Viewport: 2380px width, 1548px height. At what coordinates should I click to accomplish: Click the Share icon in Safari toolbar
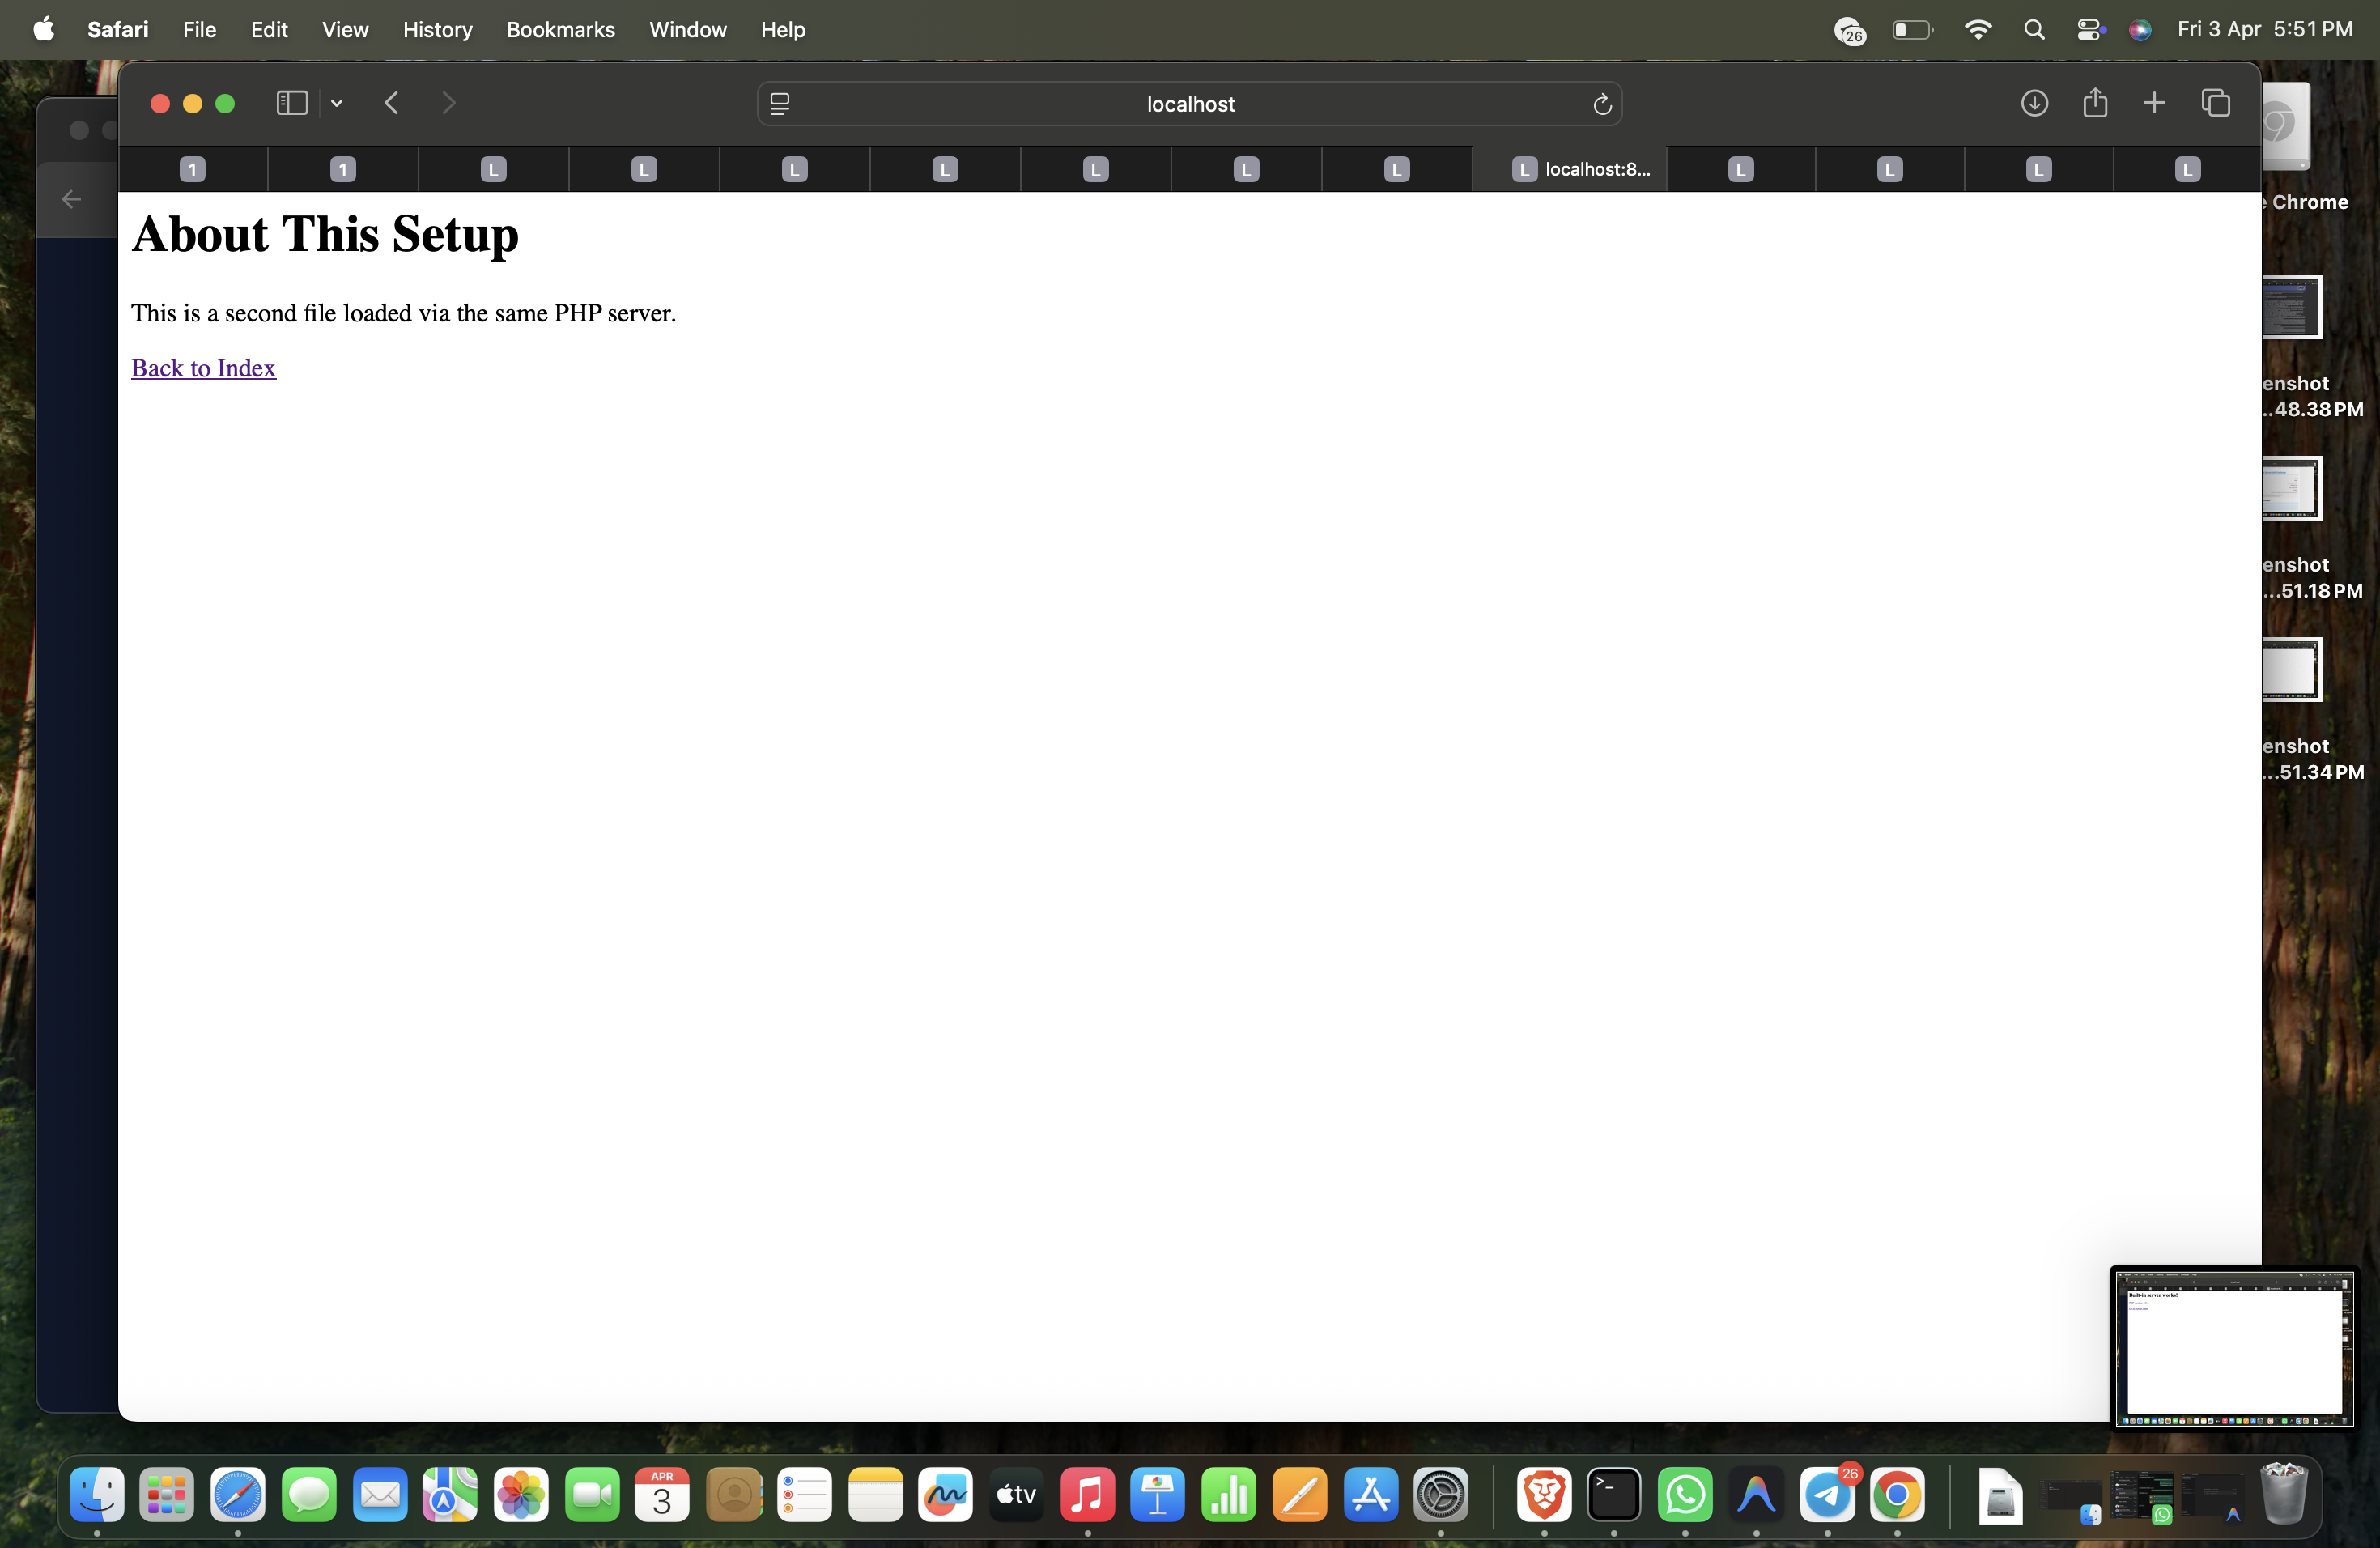coord(2094,103)
